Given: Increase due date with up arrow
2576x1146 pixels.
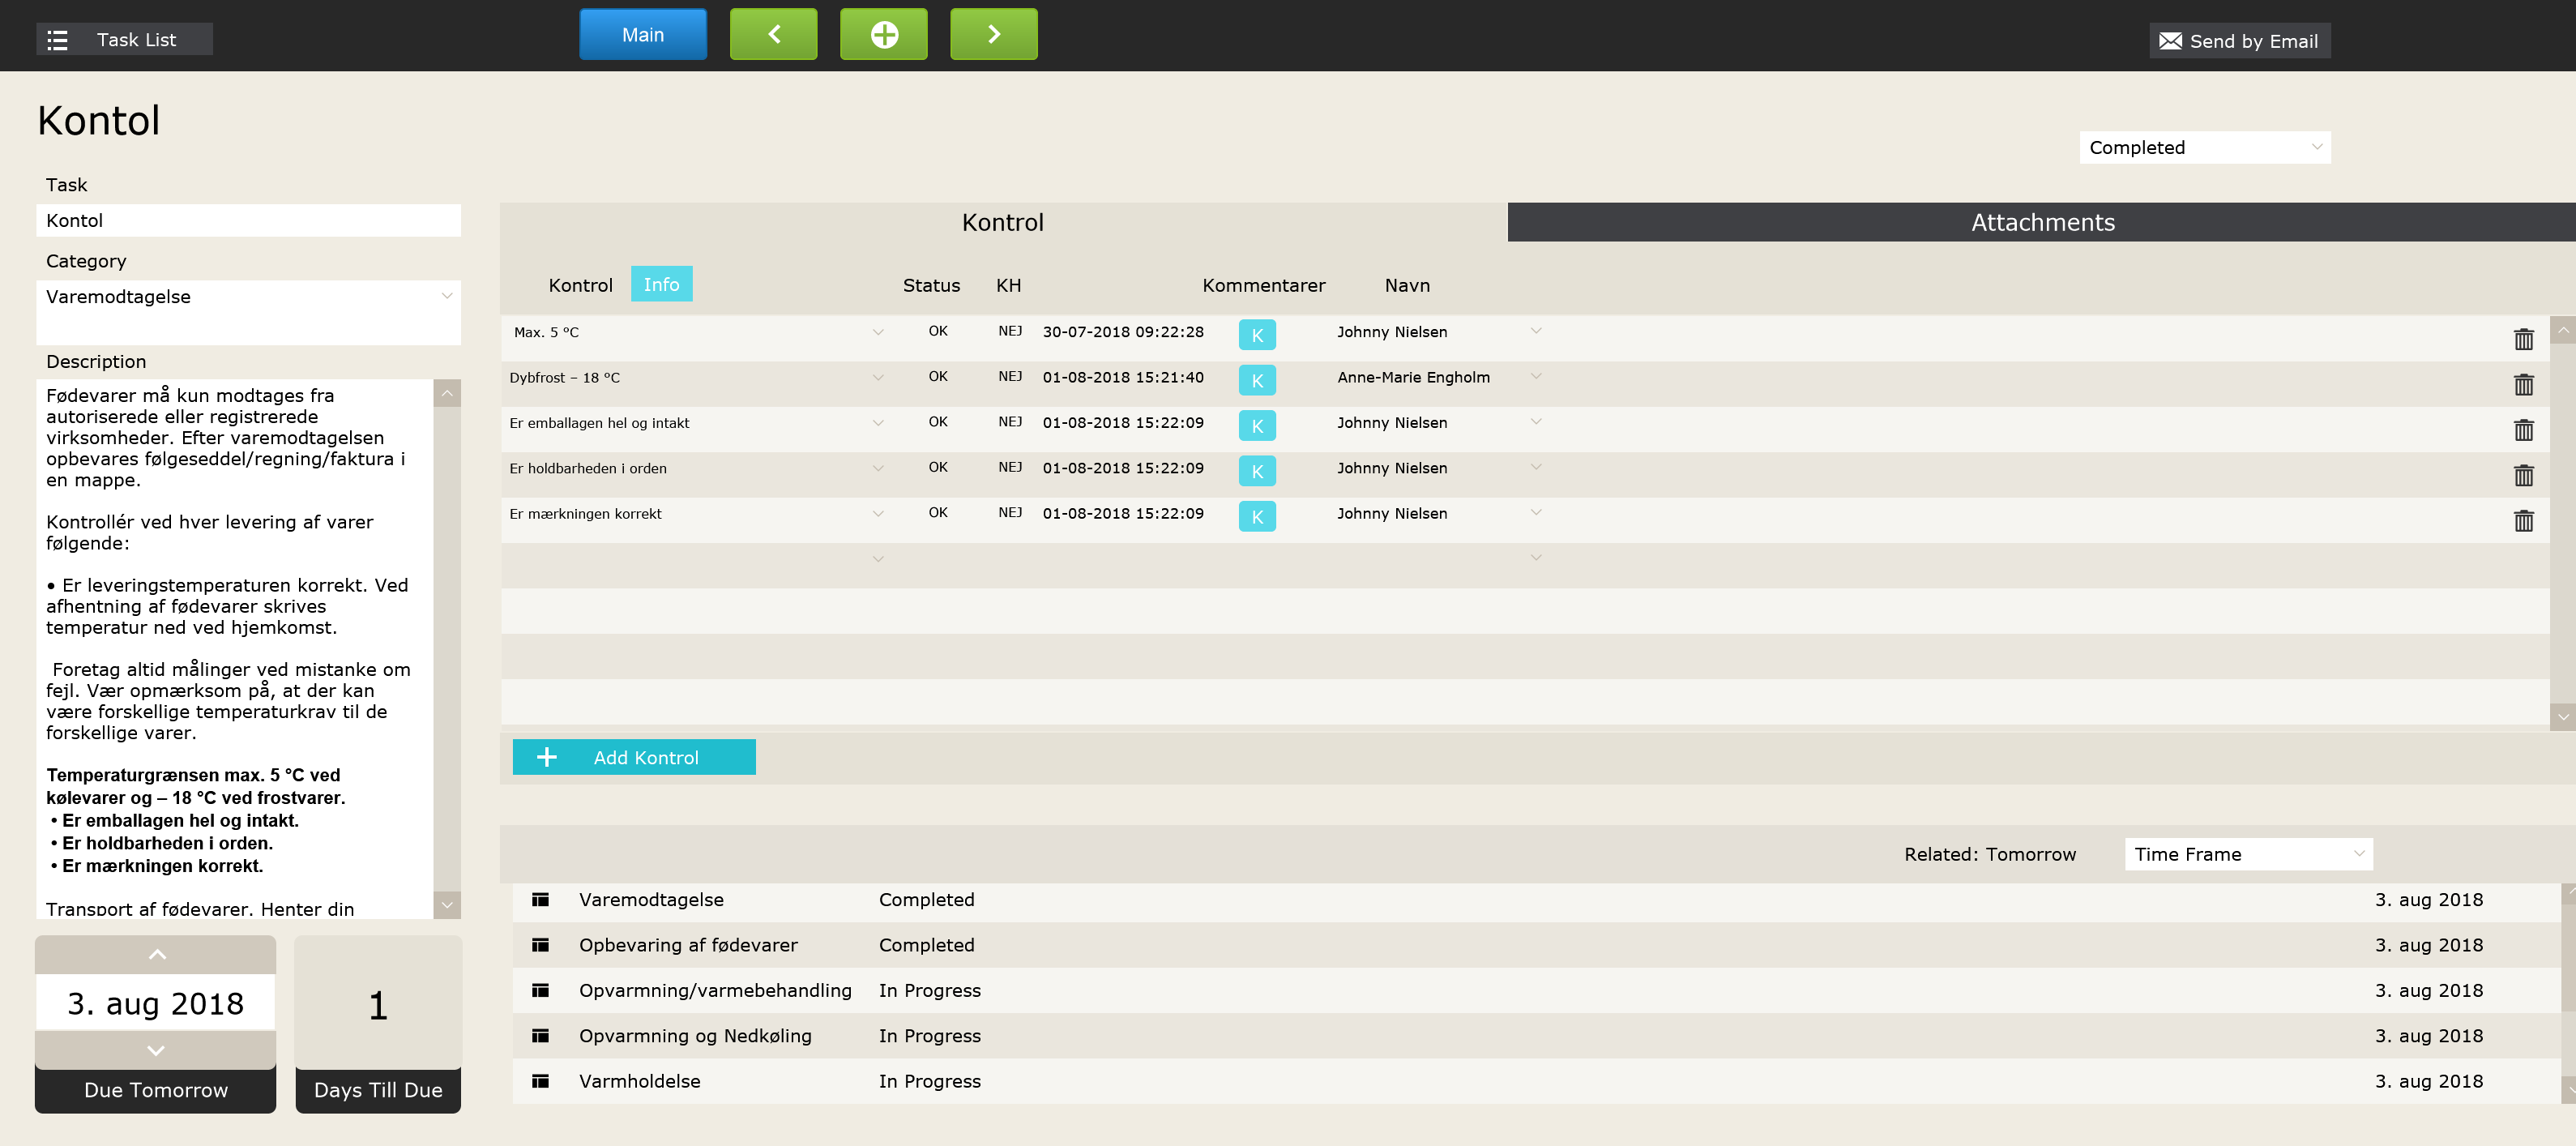Looking at the screenshot, I should [156, 954].
